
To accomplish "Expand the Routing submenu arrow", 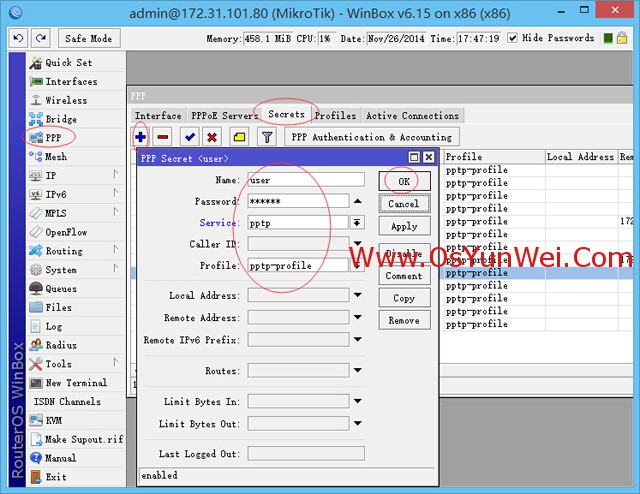I will (116, 249).
